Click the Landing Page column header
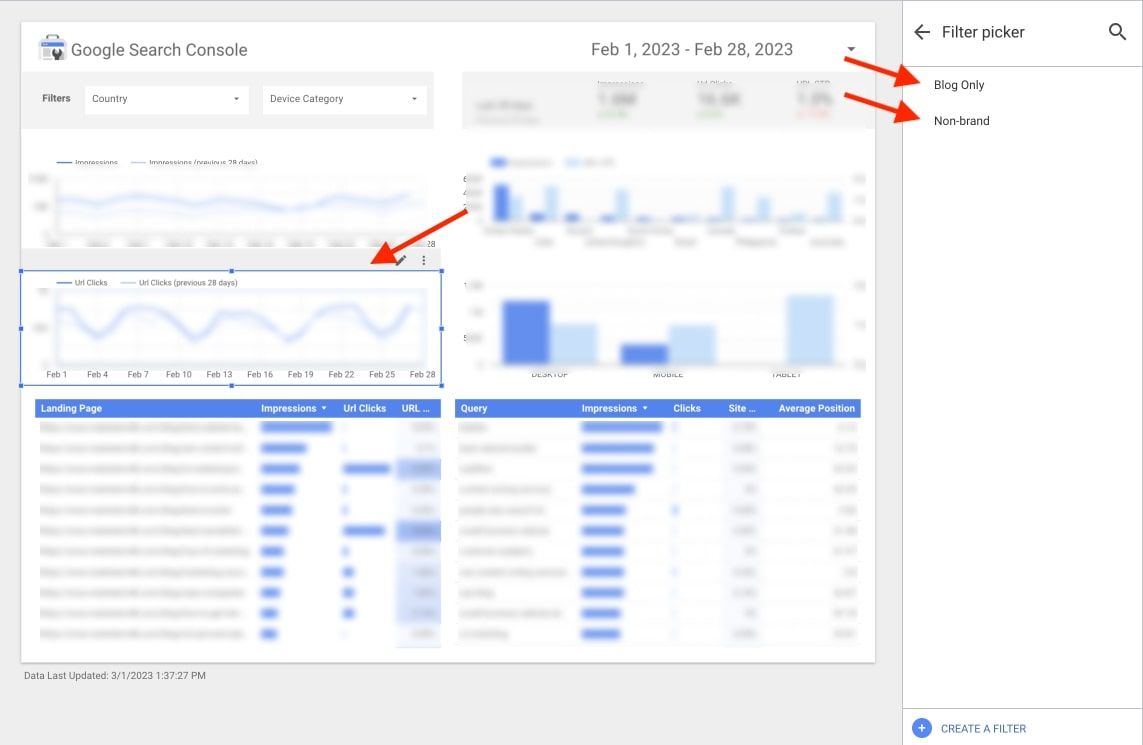 [x=72, y=408]
